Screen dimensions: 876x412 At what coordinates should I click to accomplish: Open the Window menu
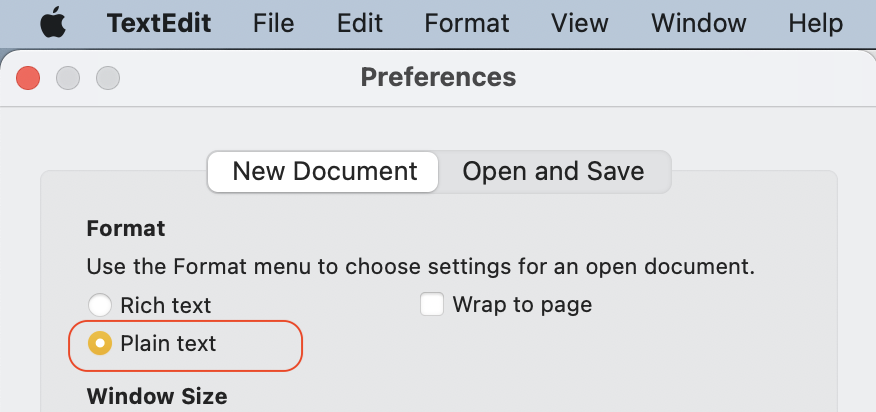point(699,23)
